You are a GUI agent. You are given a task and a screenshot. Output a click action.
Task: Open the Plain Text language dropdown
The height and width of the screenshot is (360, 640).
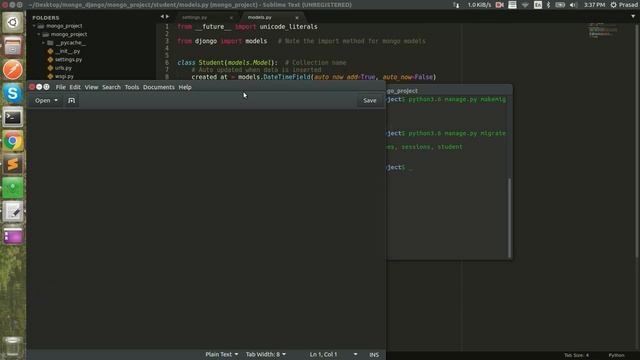click(222, 354)
